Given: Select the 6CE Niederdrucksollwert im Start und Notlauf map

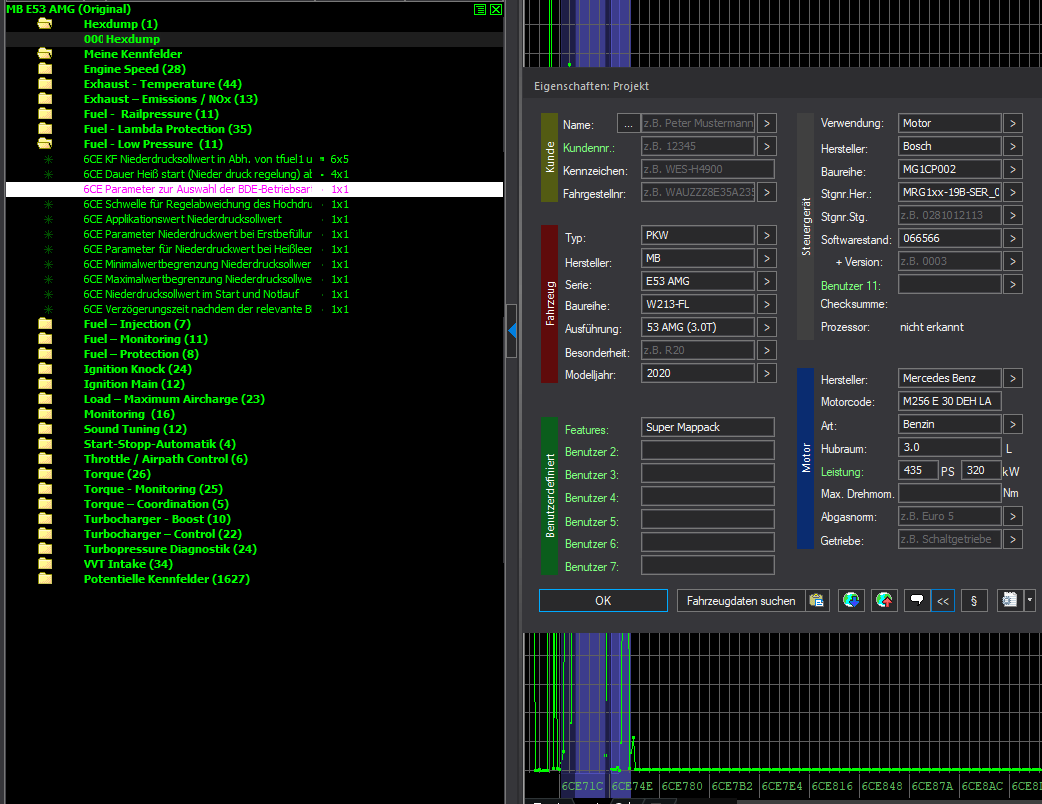Looking at the screenshot, I should tap(191, 294).
